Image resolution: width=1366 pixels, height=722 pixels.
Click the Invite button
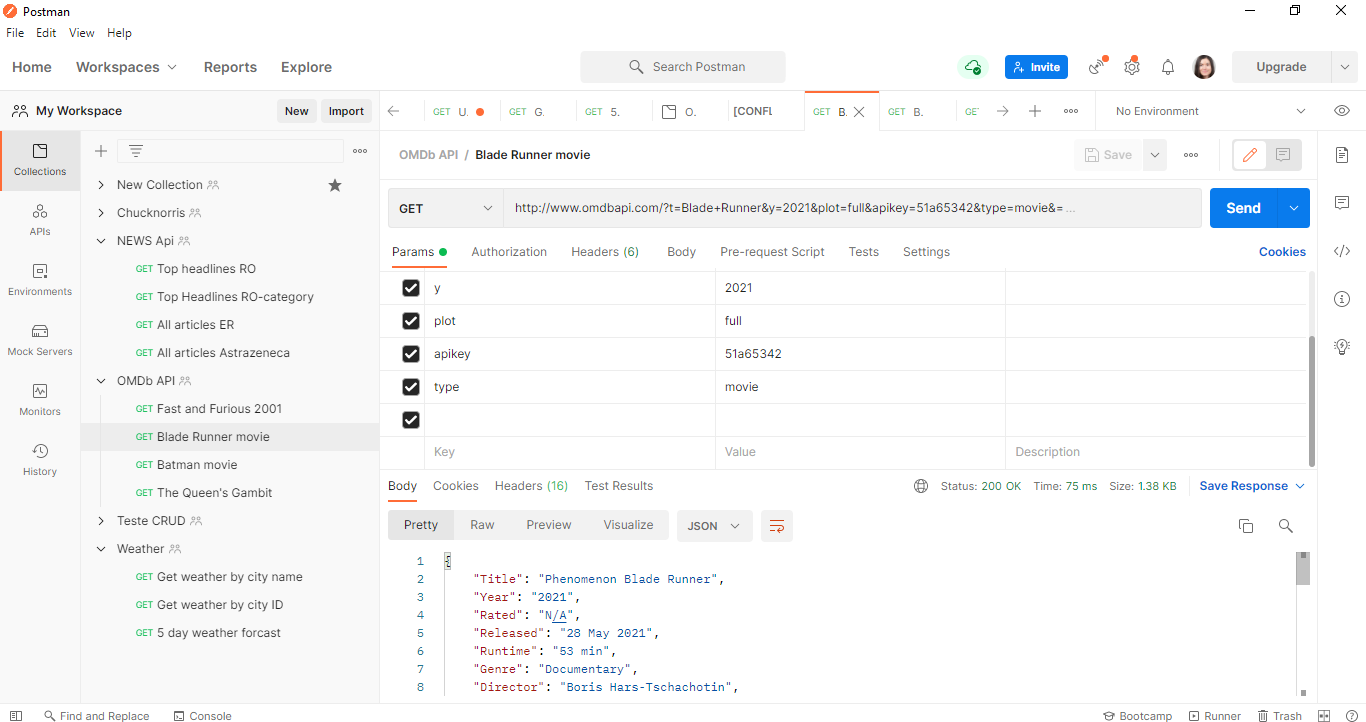click(x=1036, y=67)
